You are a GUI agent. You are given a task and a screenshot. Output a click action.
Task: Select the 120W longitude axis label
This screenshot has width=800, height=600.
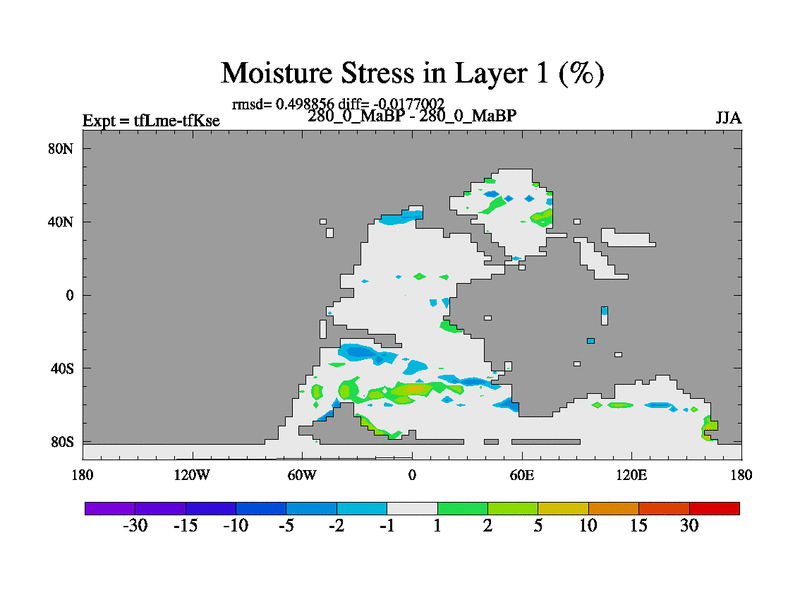point(192,474)
